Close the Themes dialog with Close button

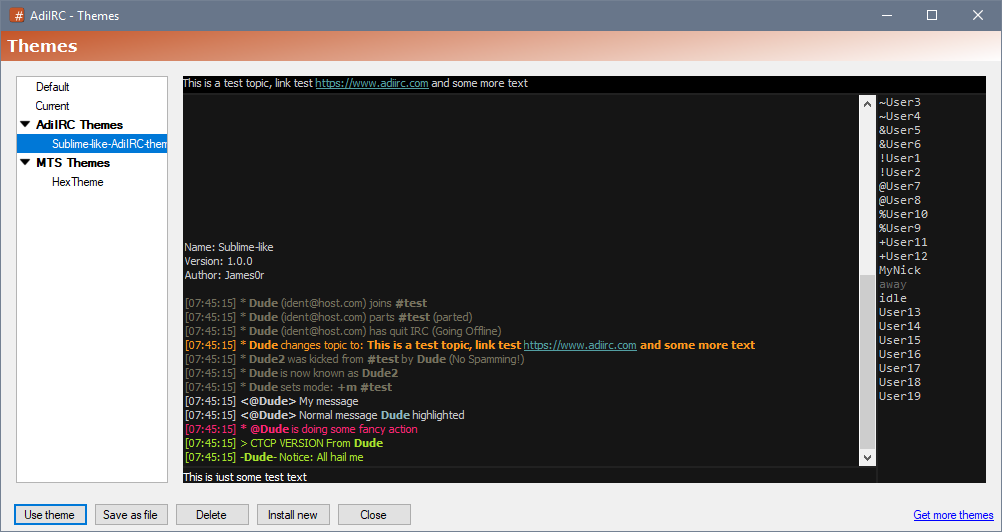[373, 515]
